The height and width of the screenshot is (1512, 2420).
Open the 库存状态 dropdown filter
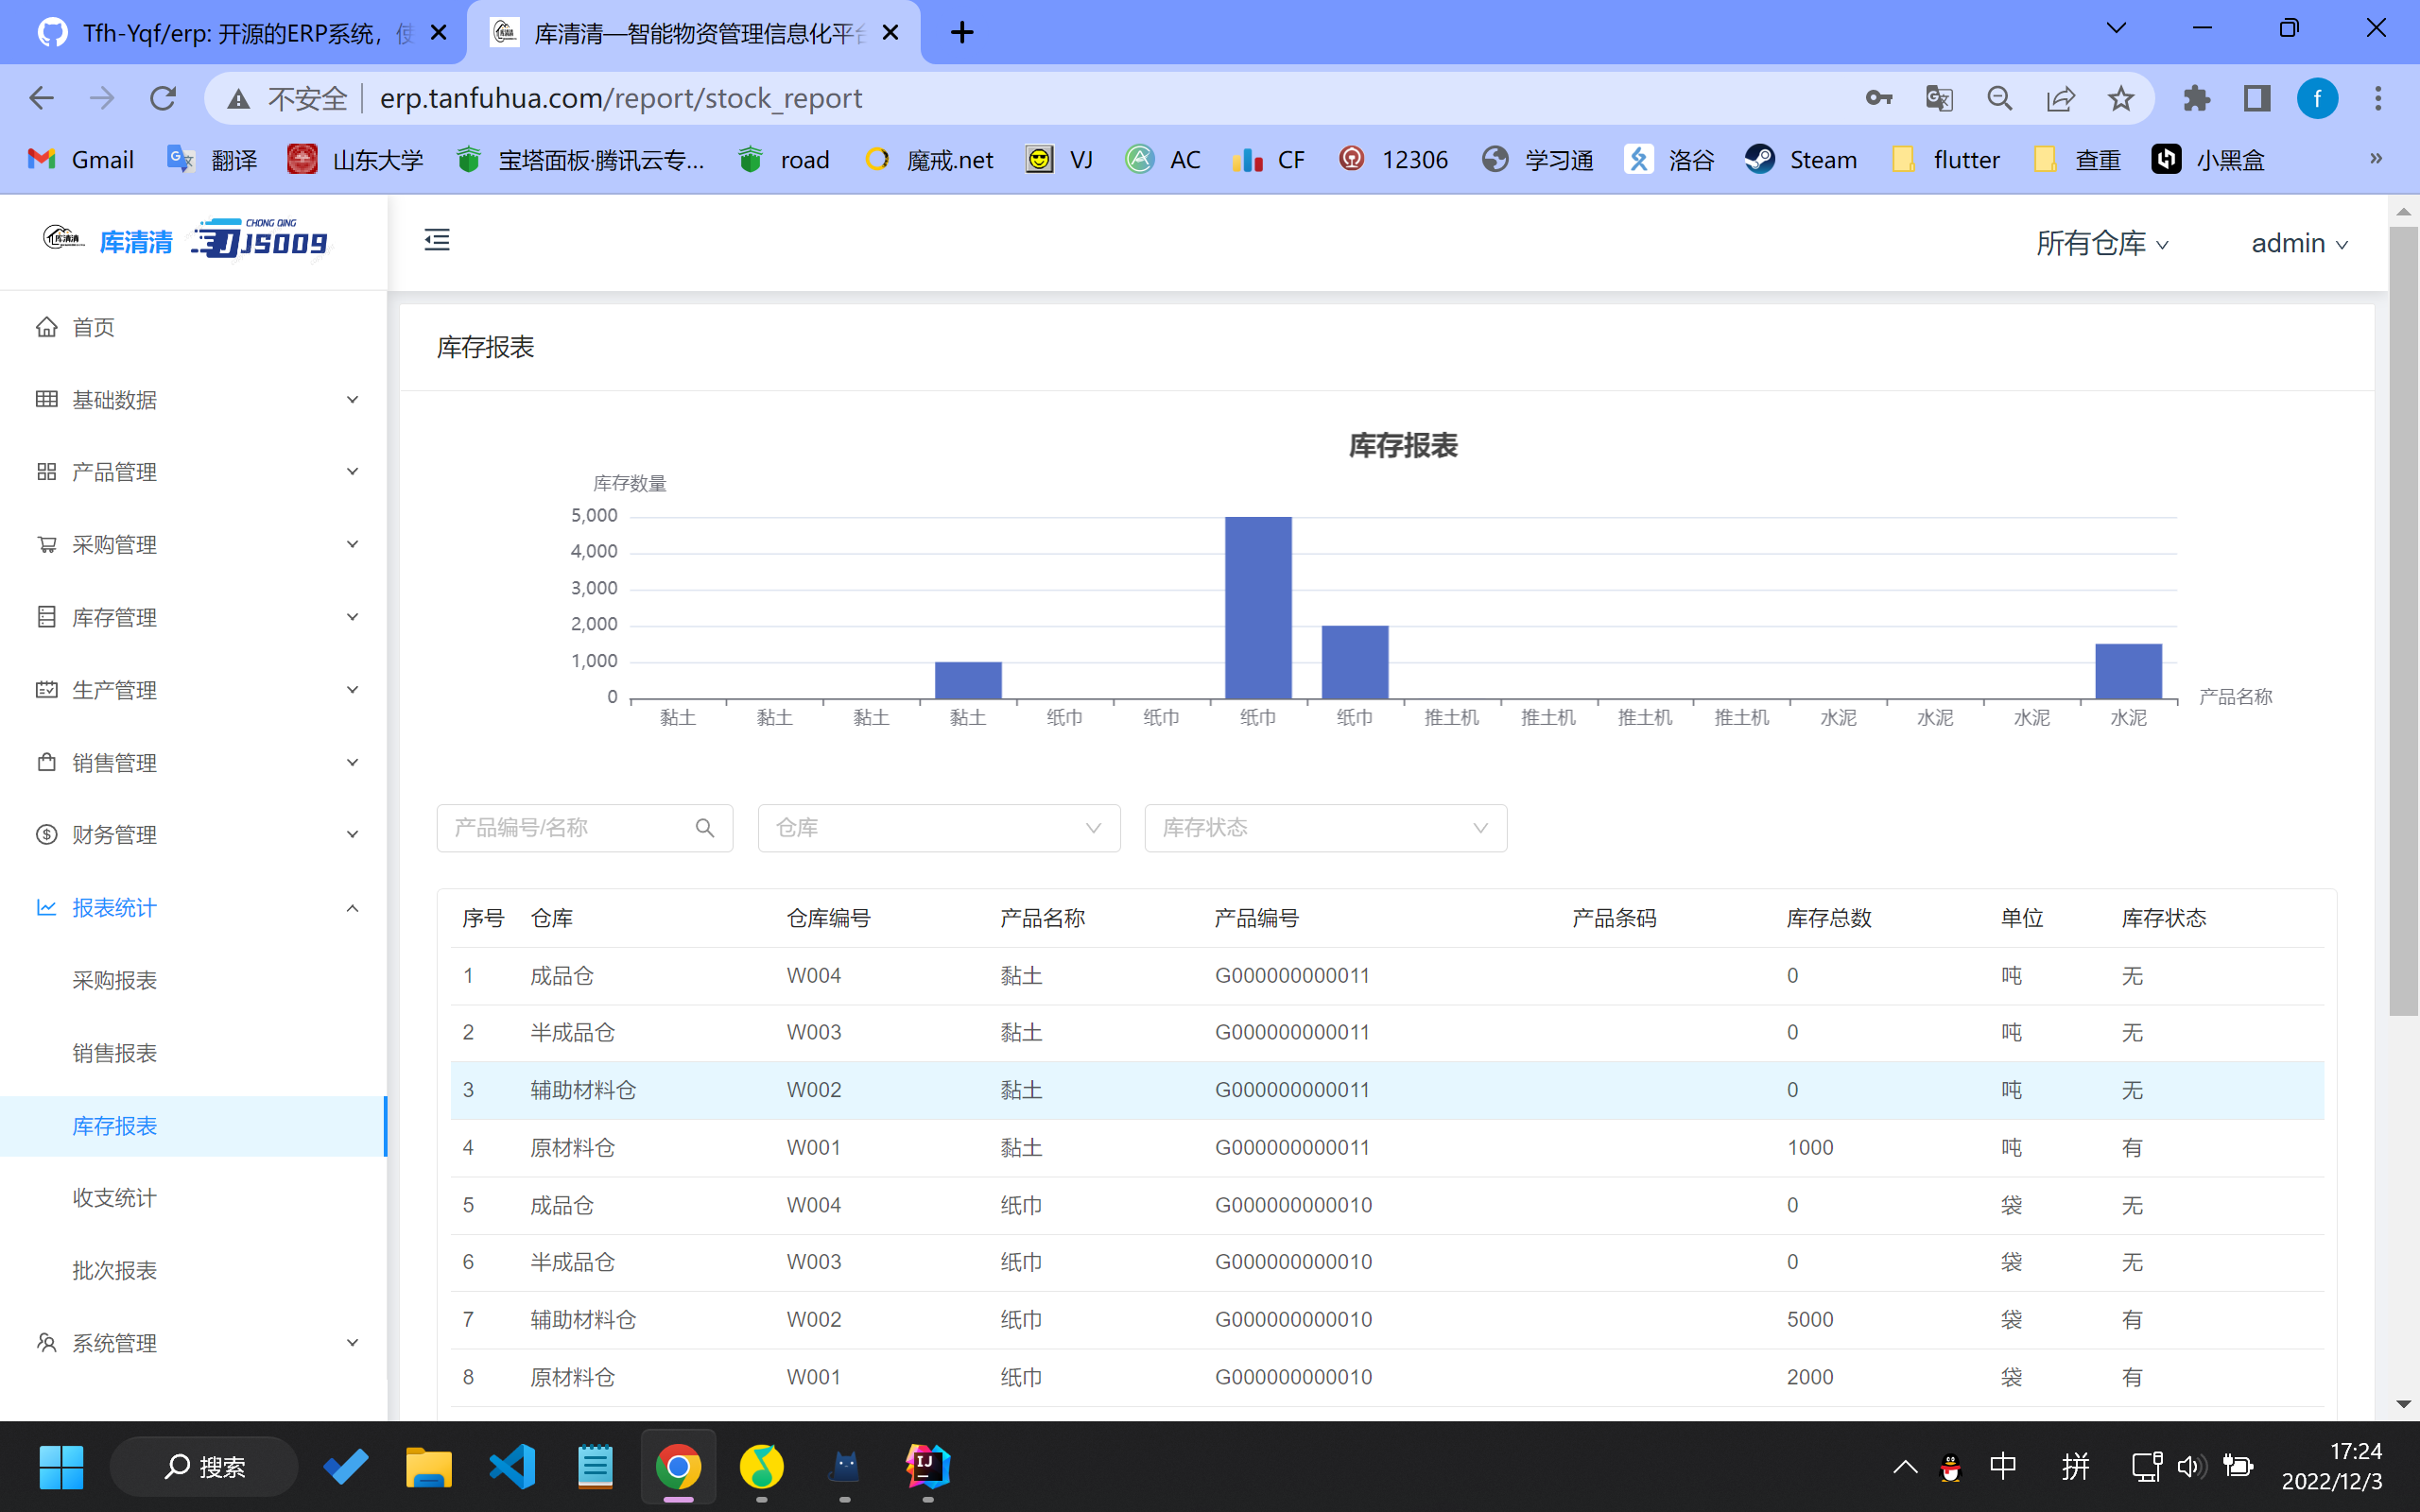[1321, 828]
